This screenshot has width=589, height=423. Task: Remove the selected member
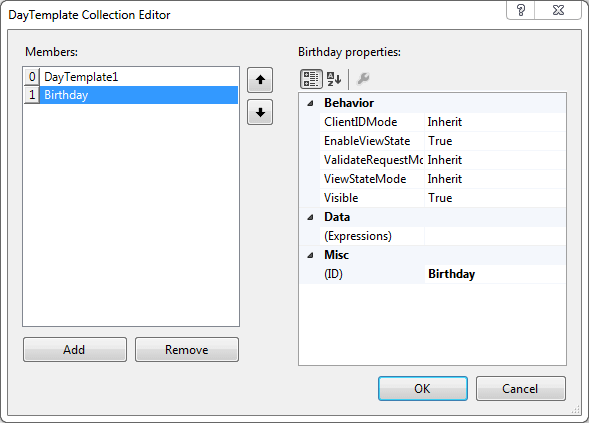point(187,350)
